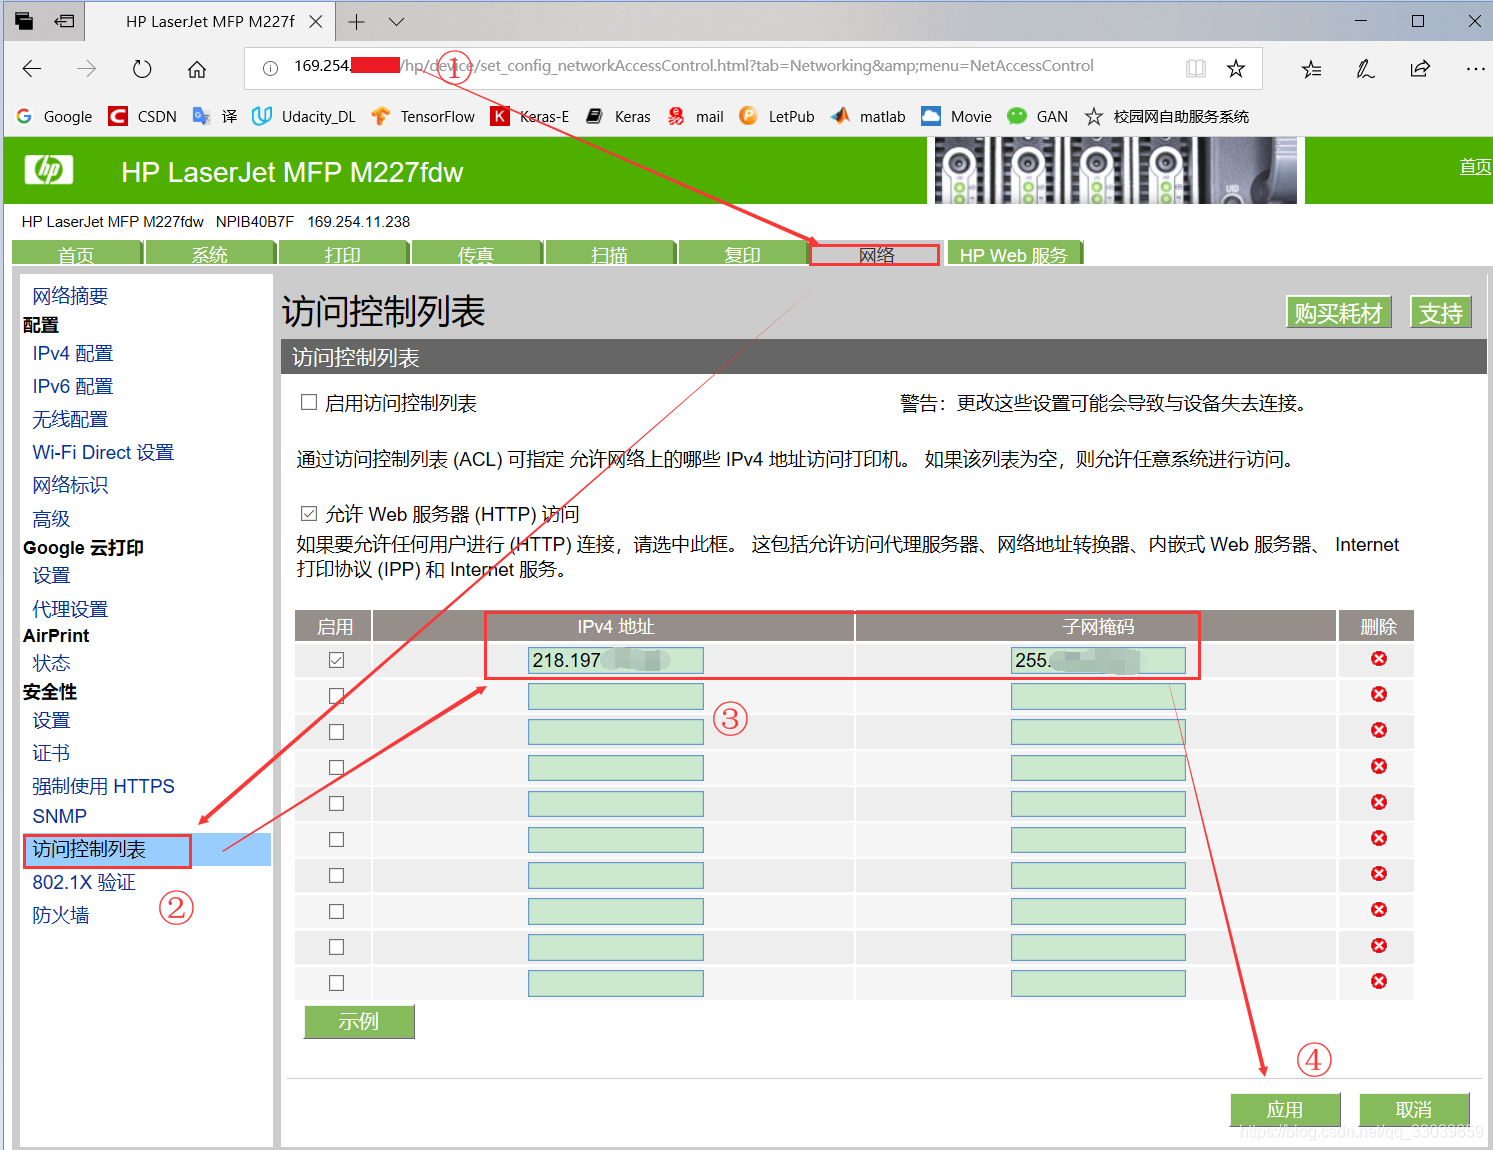Close the HP LaserJet MFP M227f tab
1493x1150 pixels.
(x=315, y=21)
